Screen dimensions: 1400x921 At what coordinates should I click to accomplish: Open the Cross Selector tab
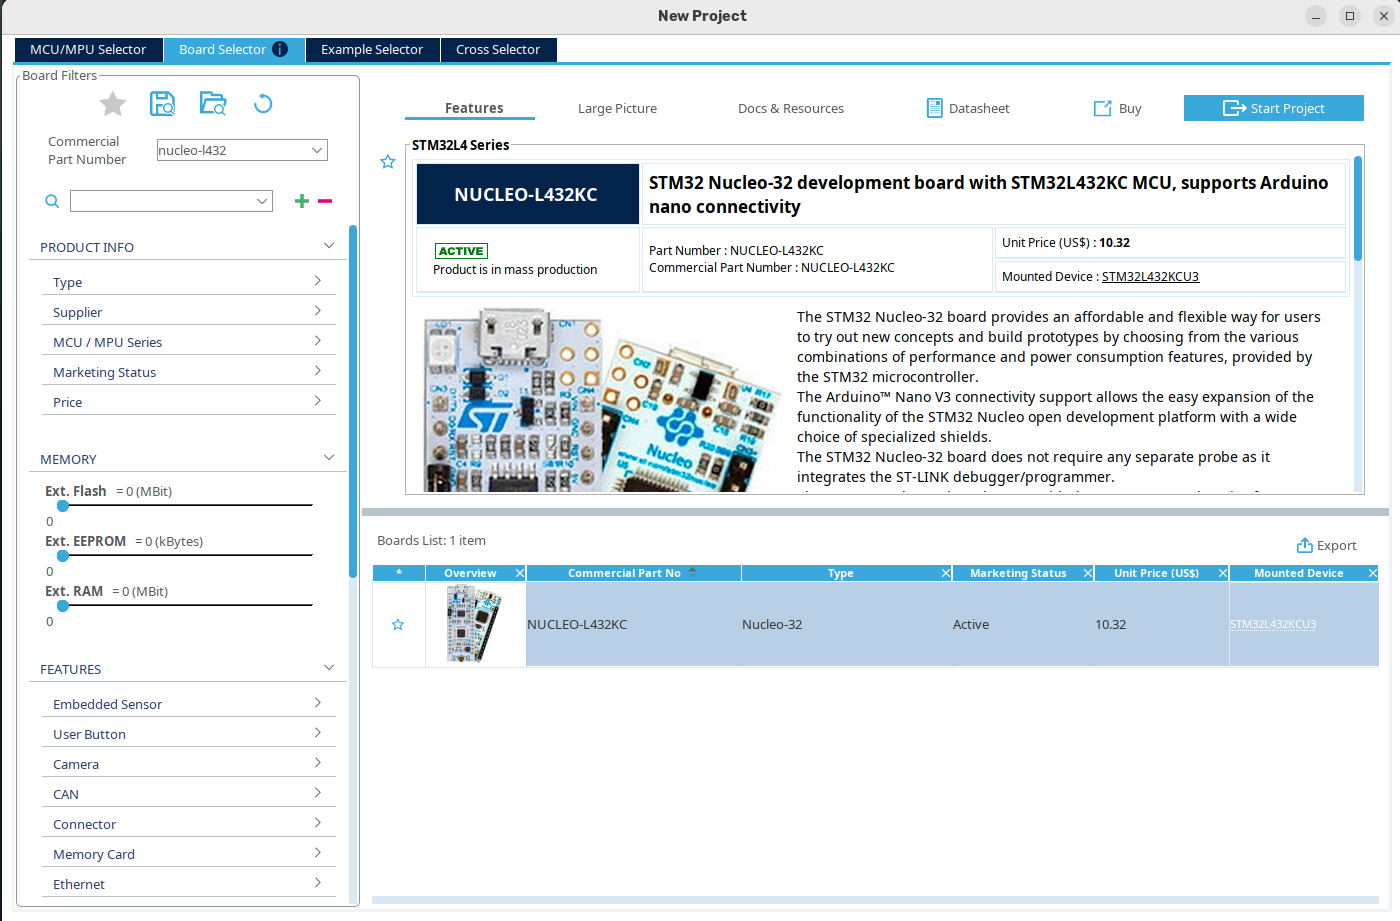[x=498, y=49]
